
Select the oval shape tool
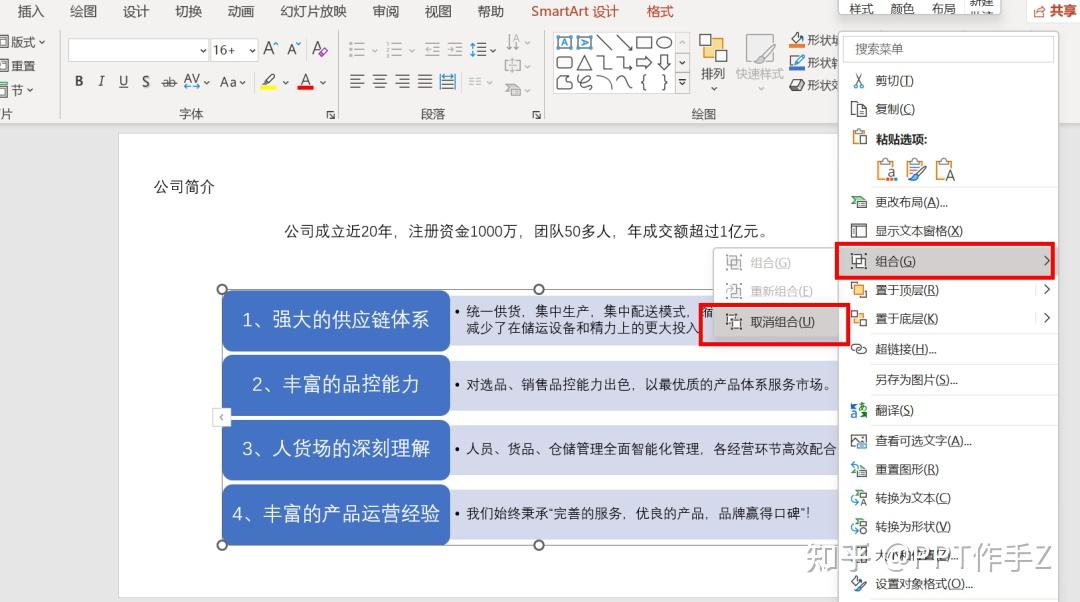(x=666, y=42)
